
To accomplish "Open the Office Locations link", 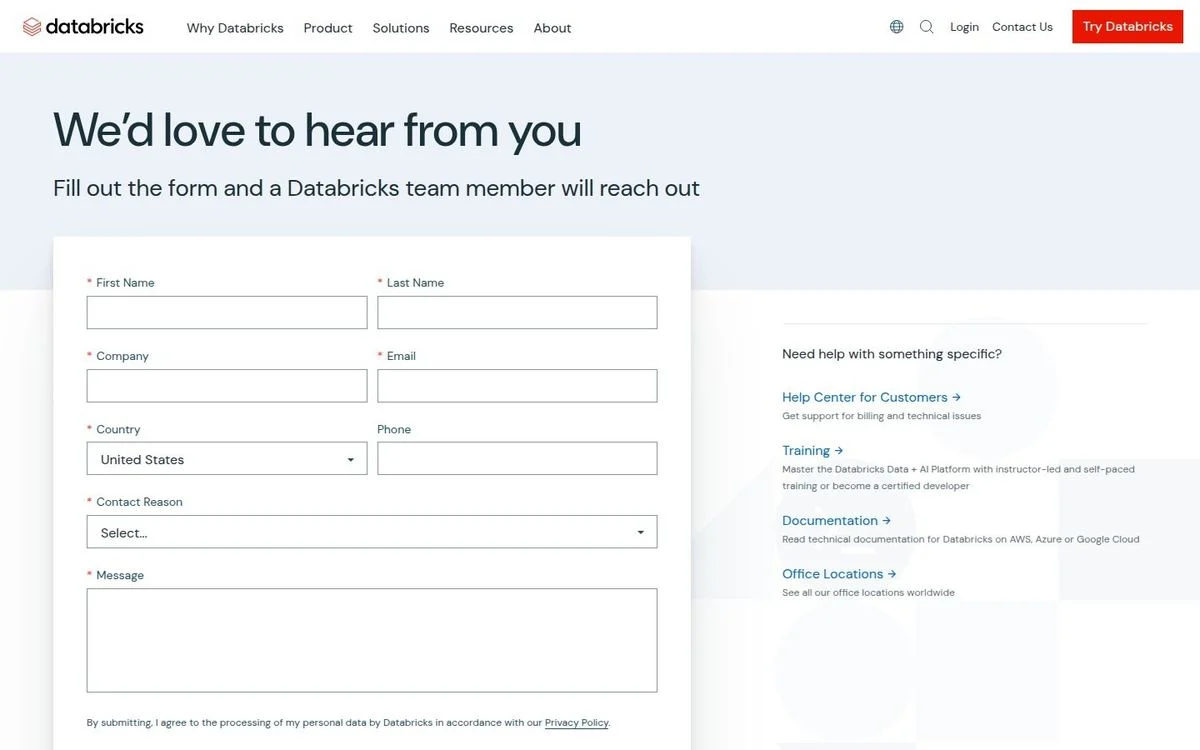I will [839, 574].
